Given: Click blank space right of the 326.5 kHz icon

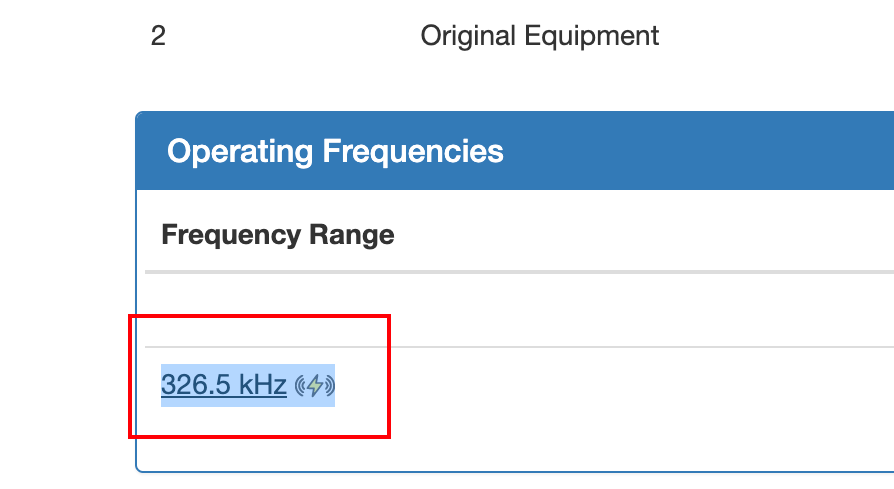Looking at the screenshot, I should click(600, 386).
